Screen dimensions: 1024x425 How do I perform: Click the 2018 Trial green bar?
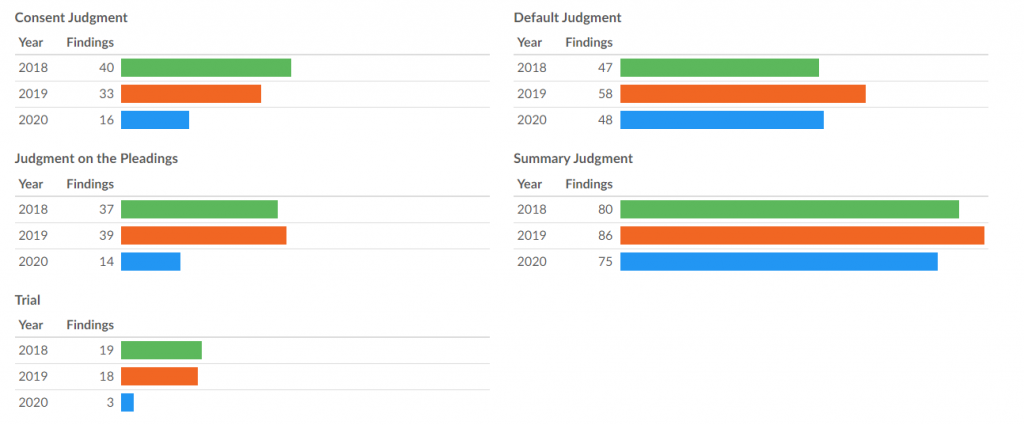tap(161, 350)
